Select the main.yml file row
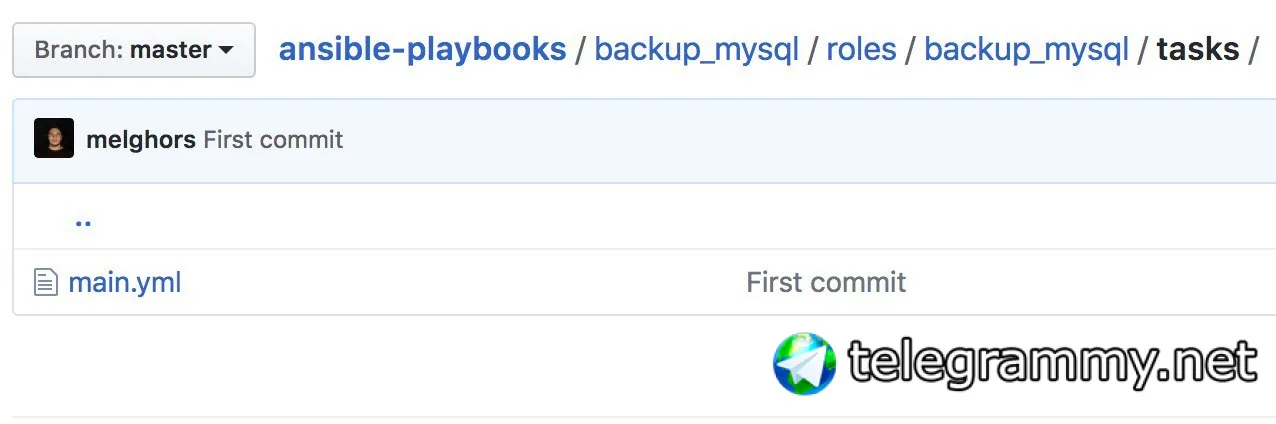This screenshot has width=1276, height=424. coord(644,282)
